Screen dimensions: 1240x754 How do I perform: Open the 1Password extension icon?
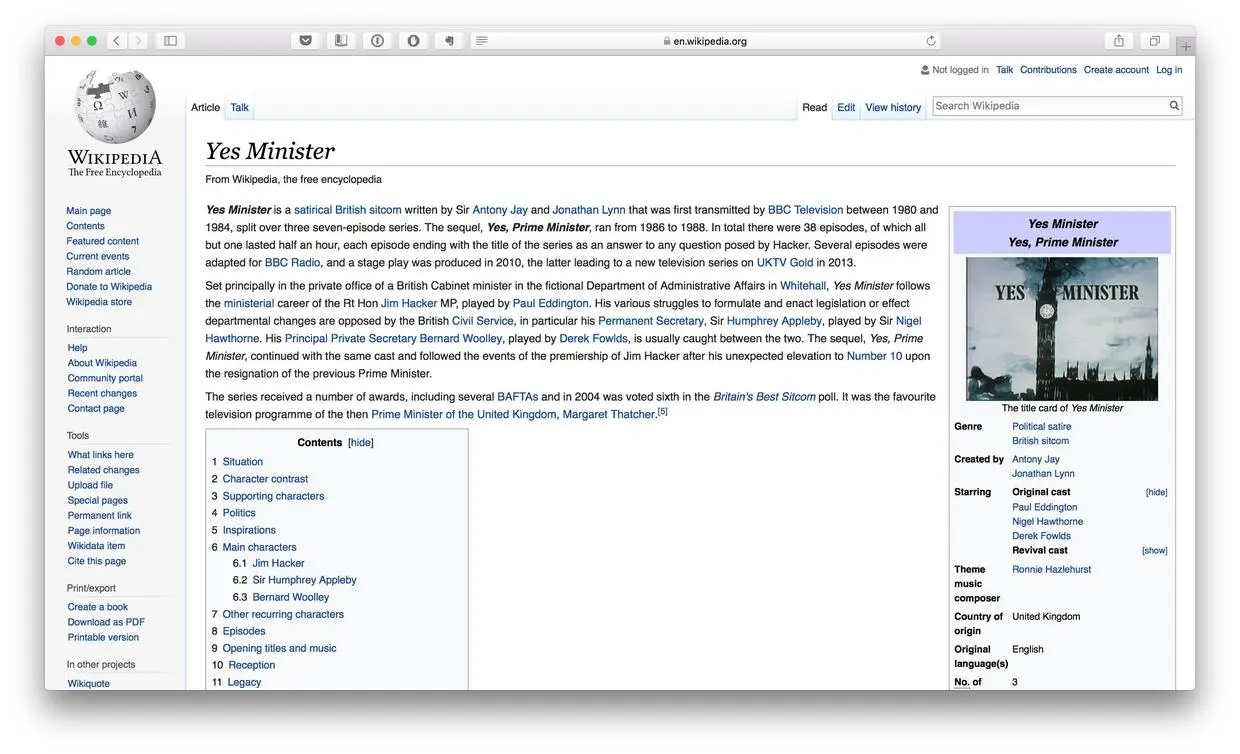point(377,41)
